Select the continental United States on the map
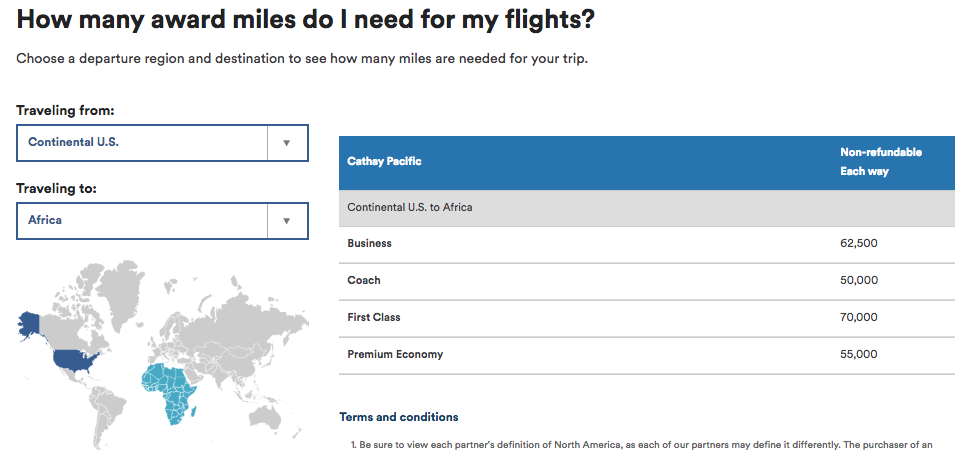The image size is (969, 453). (78, 359)
